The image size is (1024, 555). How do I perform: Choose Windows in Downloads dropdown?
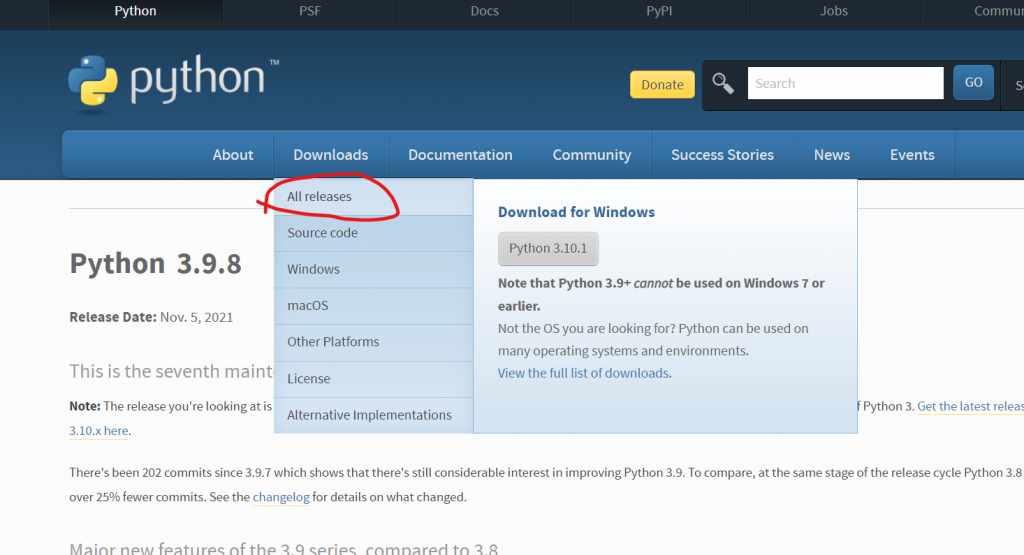(373, 269)
